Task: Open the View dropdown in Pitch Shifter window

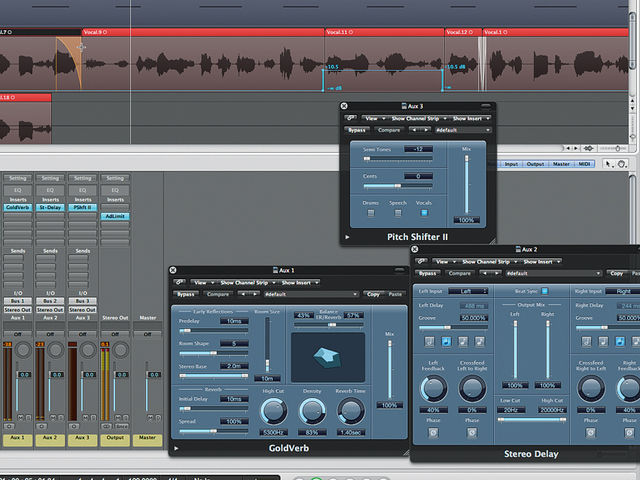Action: point(374,118)
